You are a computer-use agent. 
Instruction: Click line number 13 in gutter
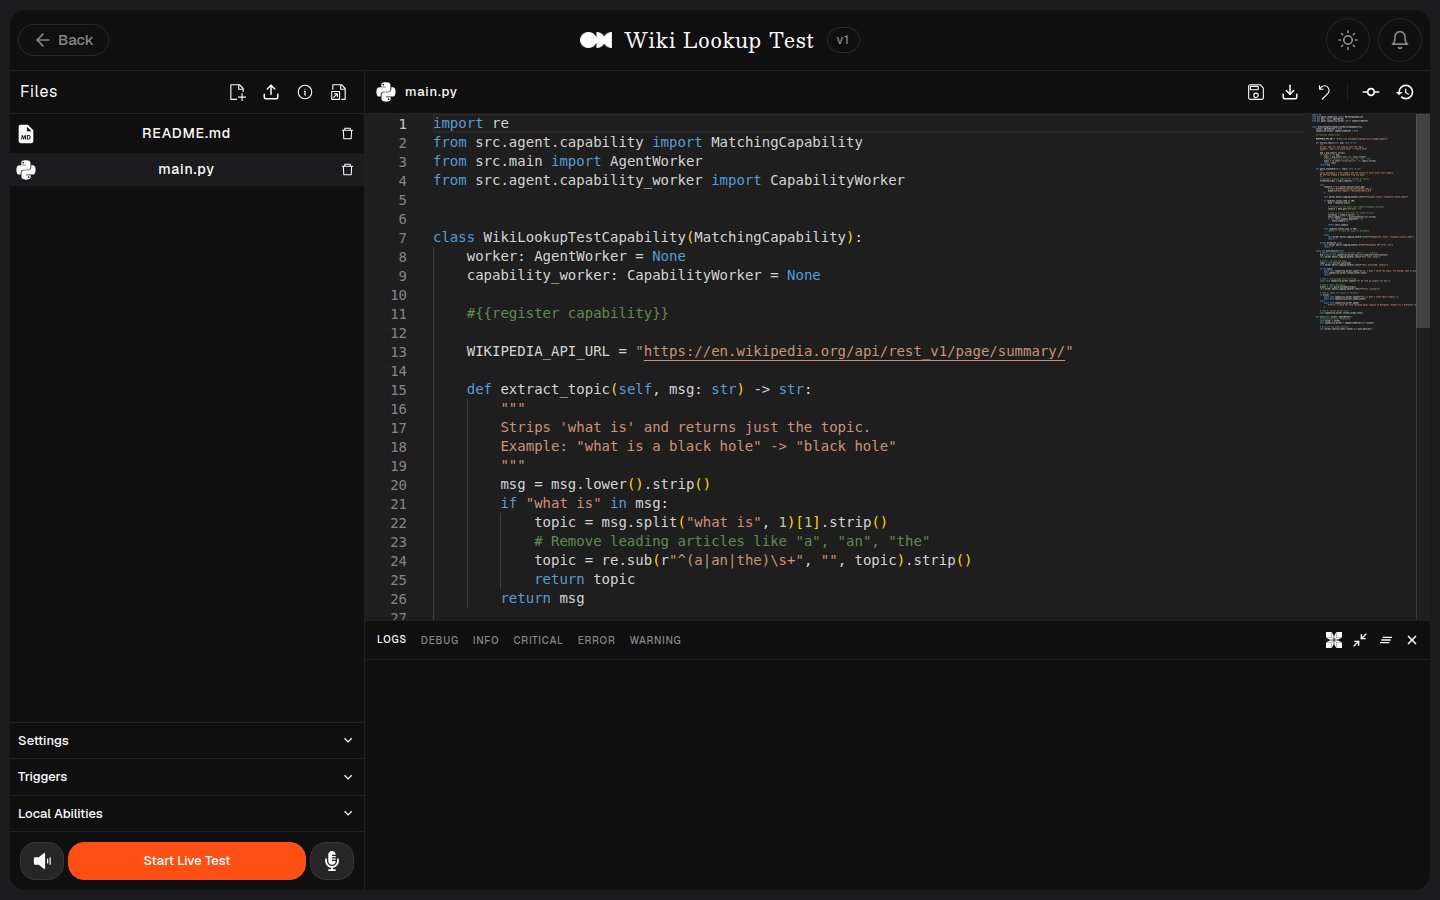point(398,352)
